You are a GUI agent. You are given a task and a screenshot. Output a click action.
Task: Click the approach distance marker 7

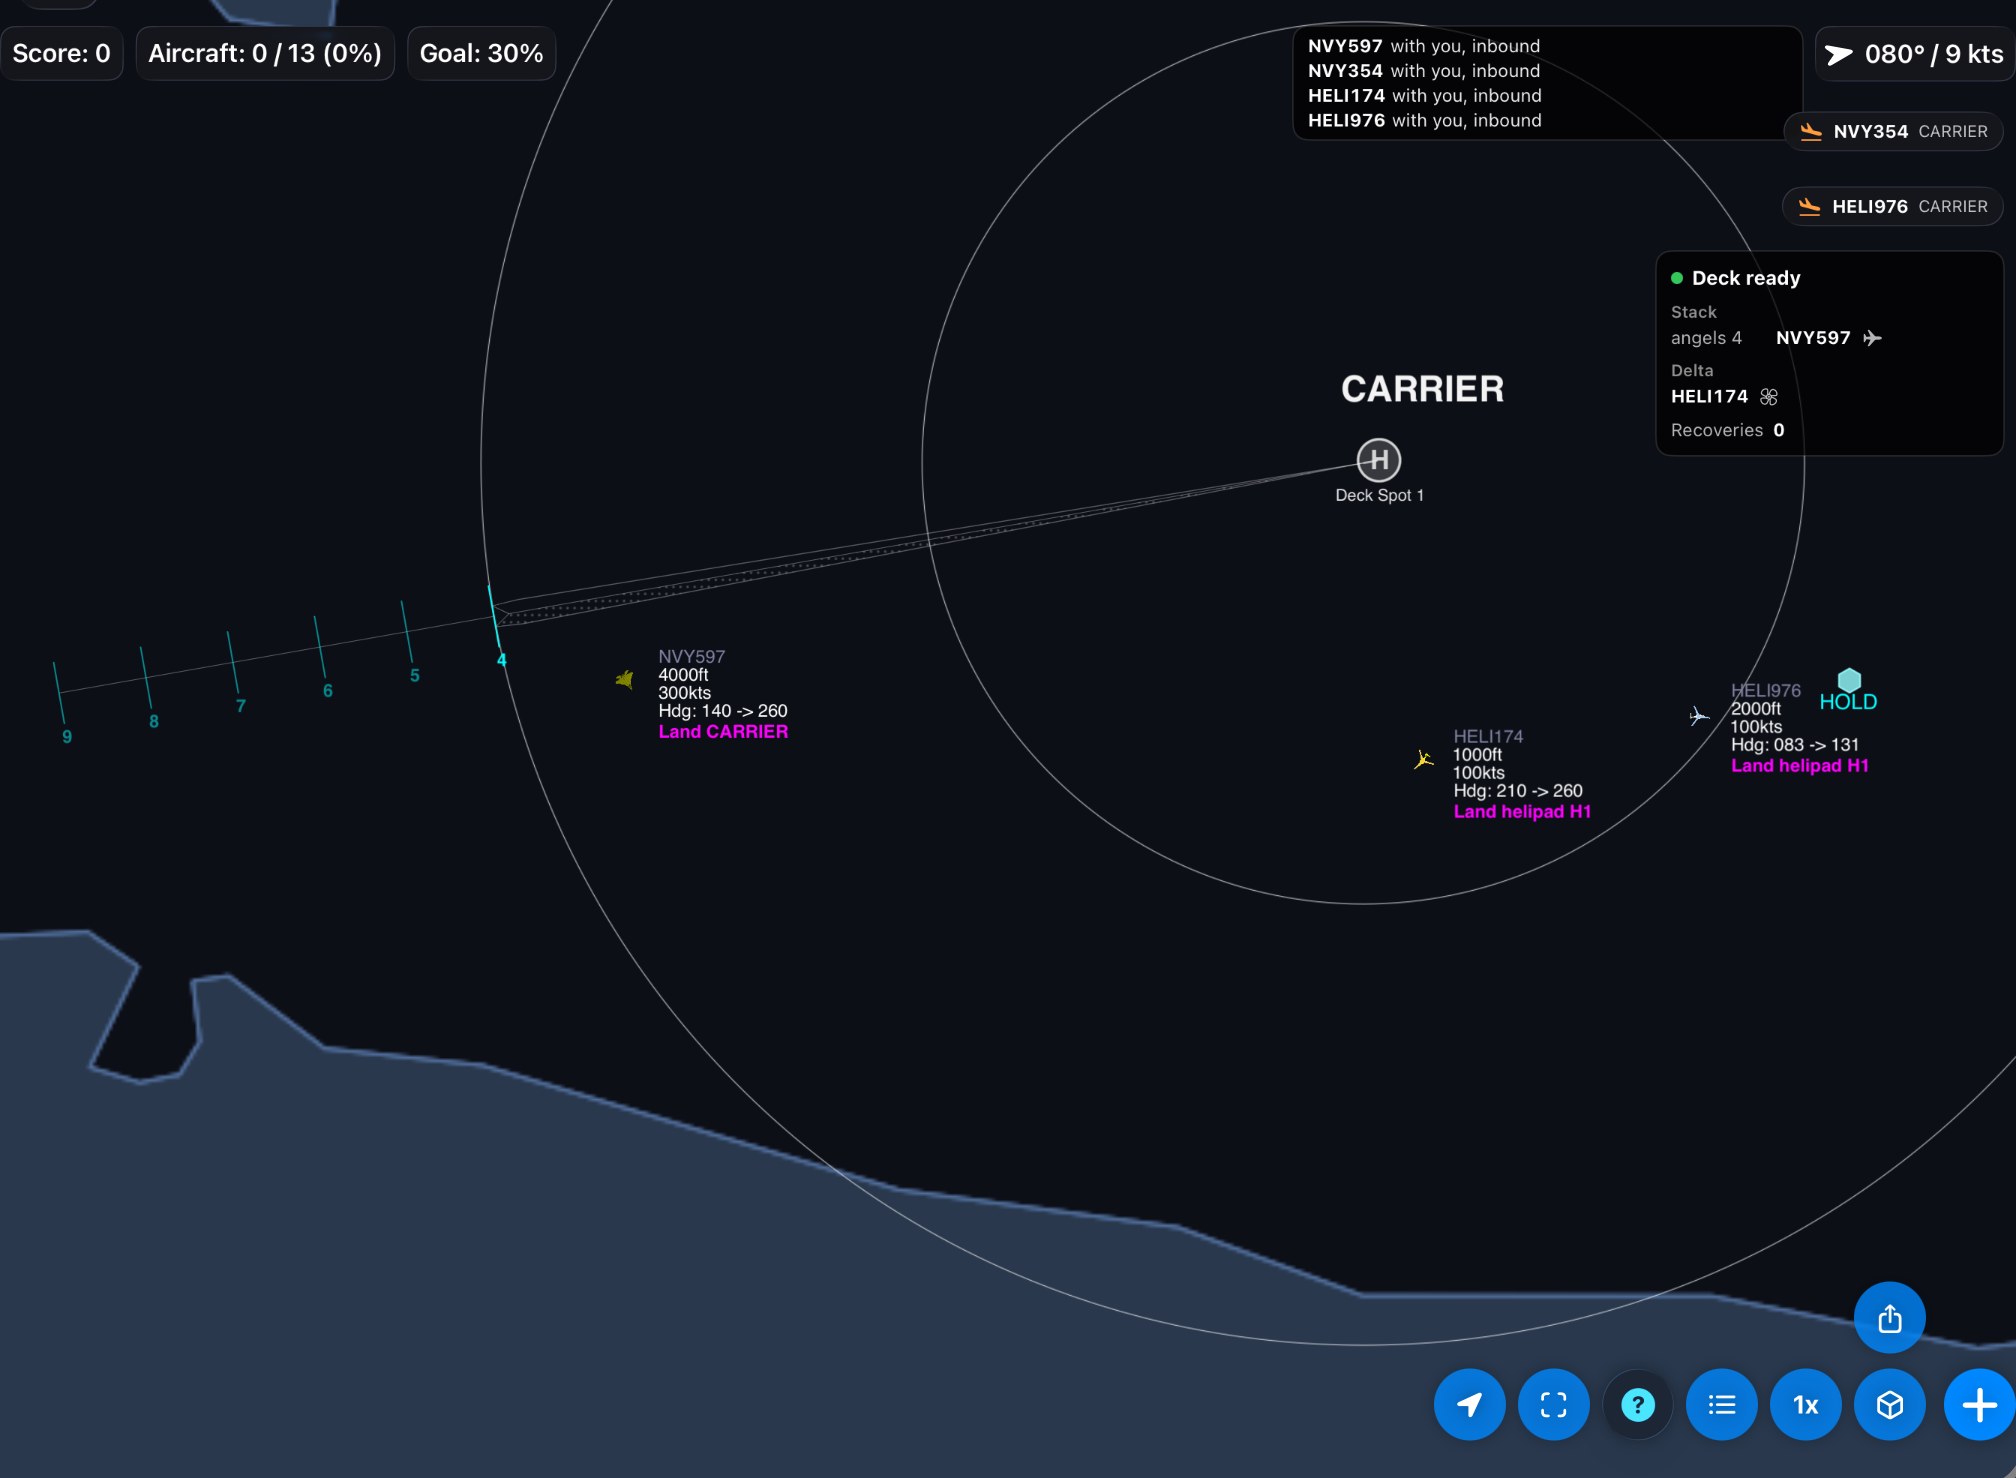pos(240,706)
